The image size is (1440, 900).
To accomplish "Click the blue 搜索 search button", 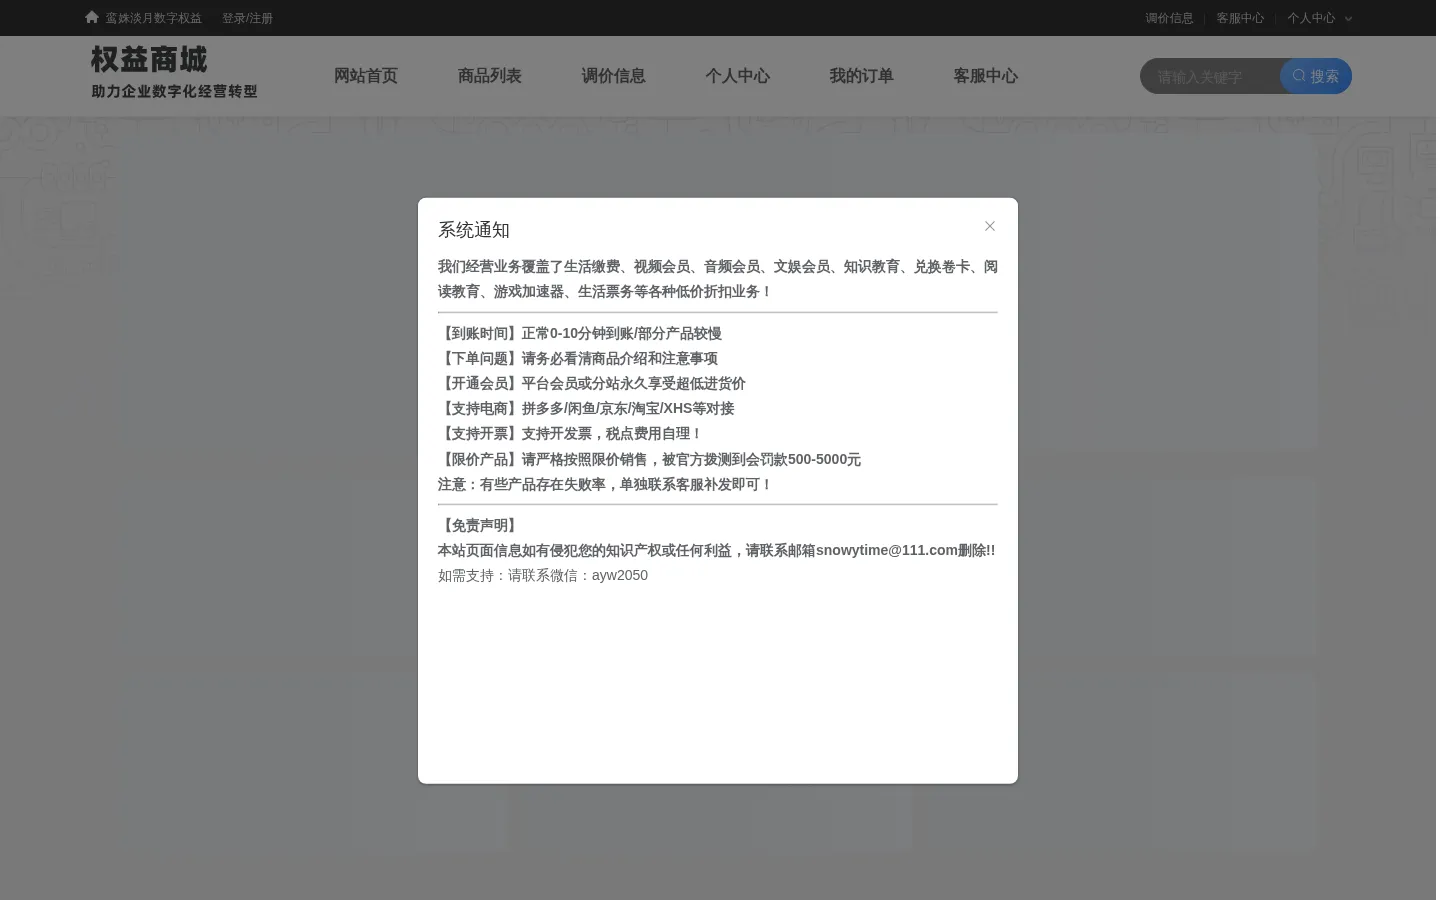I will click(x=1316, y=76).
